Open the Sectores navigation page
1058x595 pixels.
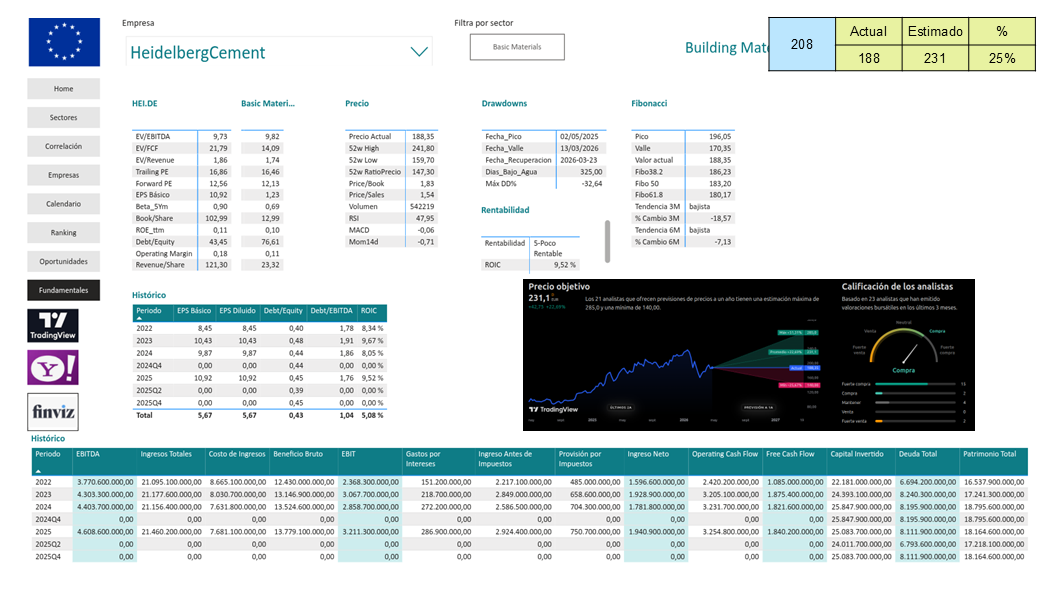point(63,117)
